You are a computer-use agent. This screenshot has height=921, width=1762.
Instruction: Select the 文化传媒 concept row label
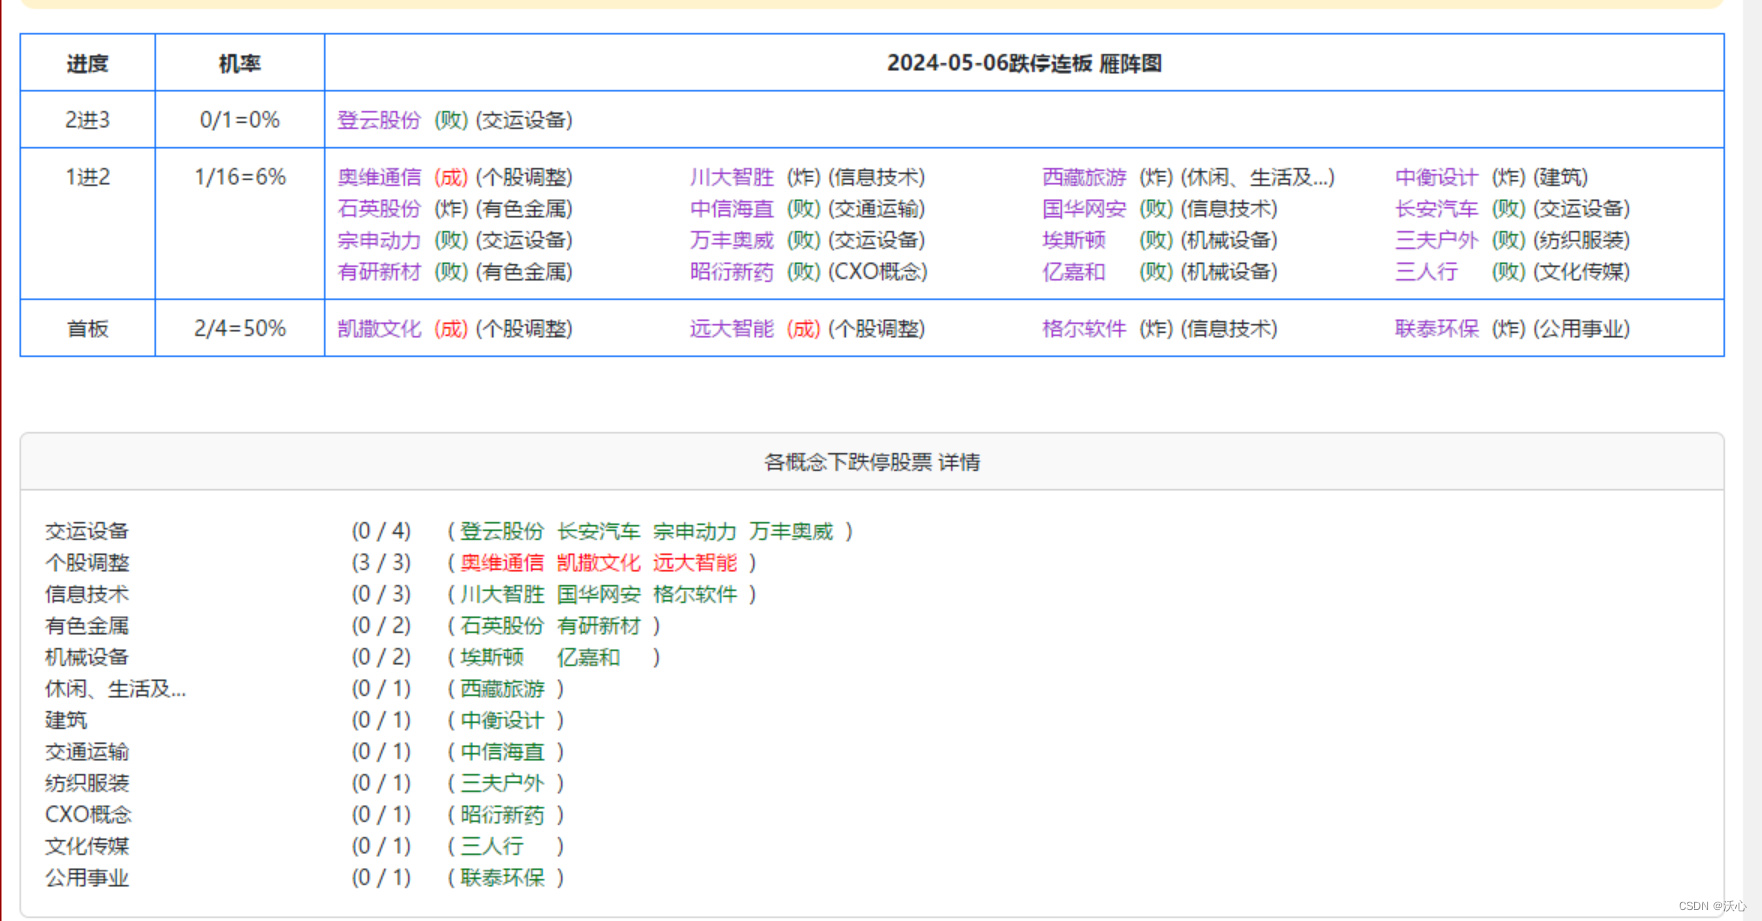pos(87,846)
